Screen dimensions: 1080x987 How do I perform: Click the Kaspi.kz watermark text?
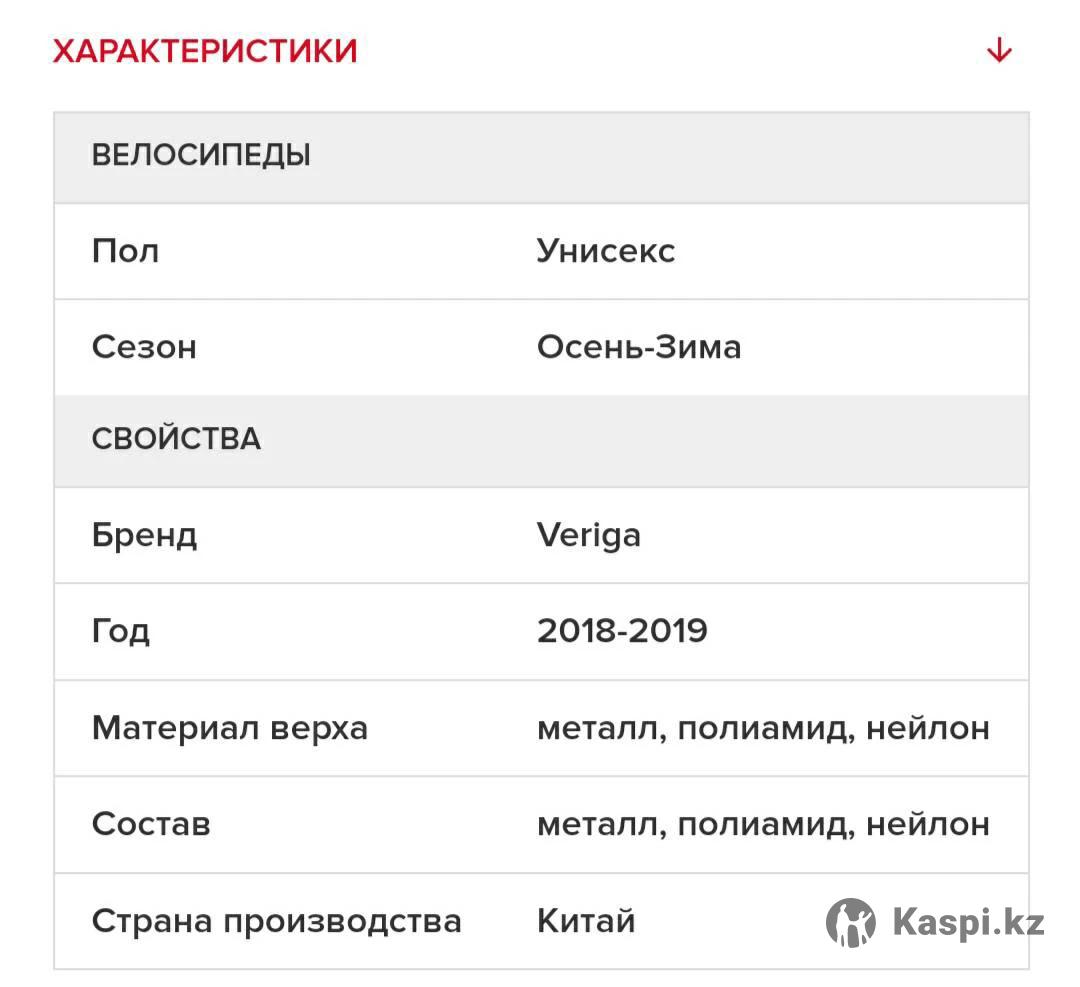(x=967, y=922)
